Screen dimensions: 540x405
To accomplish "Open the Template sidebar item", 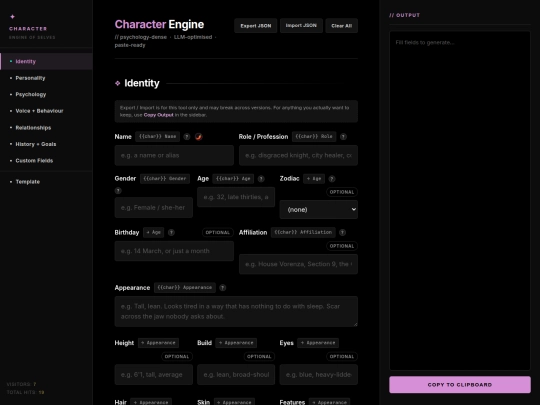I will (46, 182).
